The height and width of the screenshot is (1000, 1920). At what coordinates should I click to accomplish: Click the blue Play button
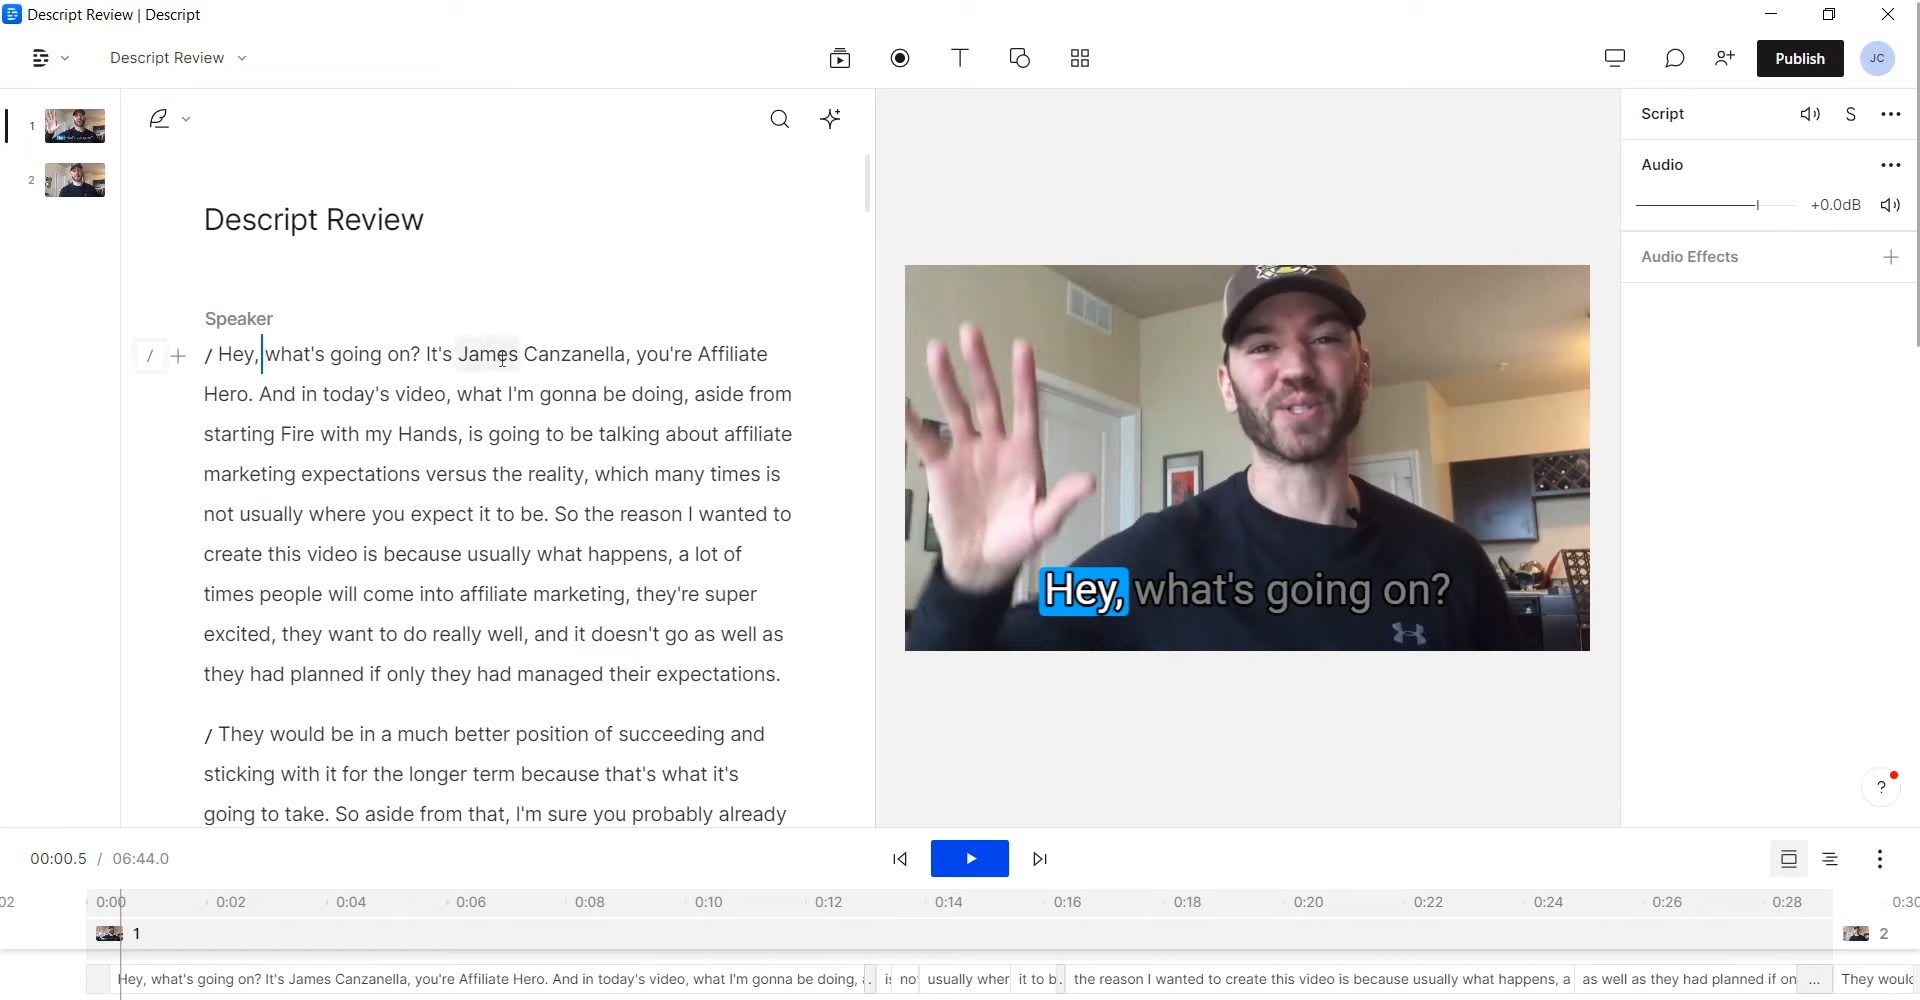pyautogui.click(x=970, y=859)
